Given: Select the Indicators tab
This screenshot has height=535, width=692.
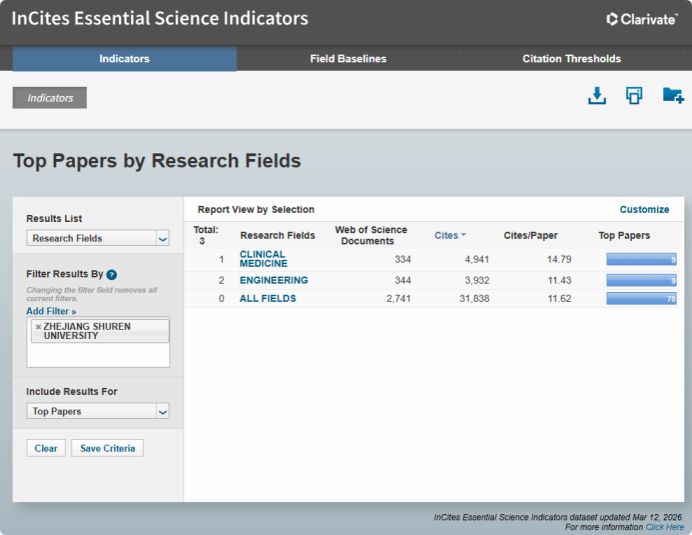Looking at the screenshot, I should coord(124,59).
